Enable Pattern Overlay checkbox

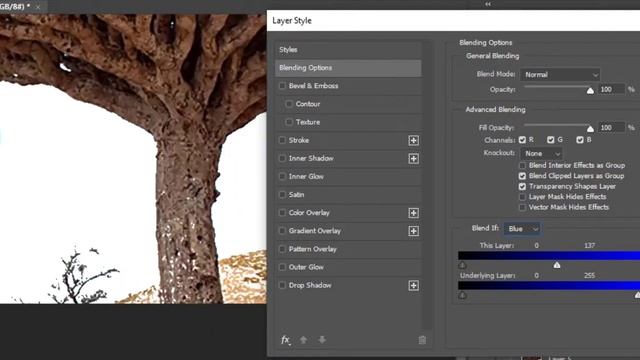pos(282,249)
